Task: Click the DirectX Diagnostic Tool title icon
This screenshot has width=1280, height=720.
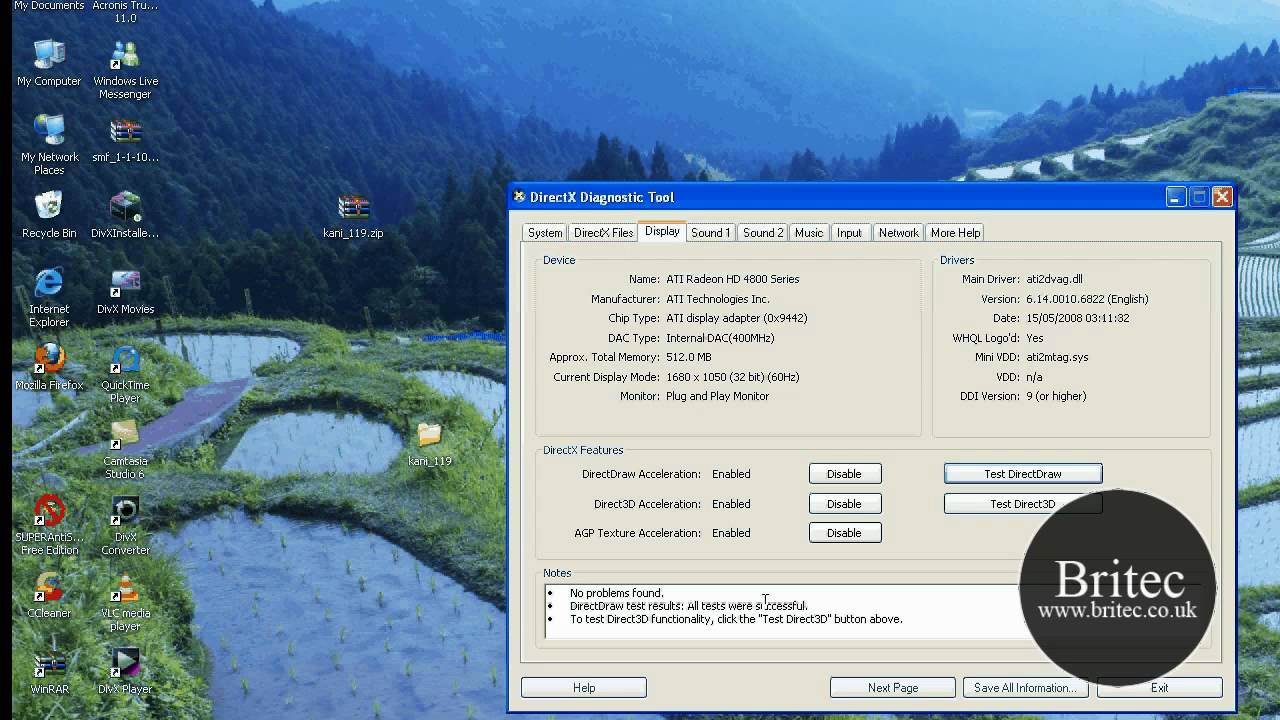Action: [519, 197]
